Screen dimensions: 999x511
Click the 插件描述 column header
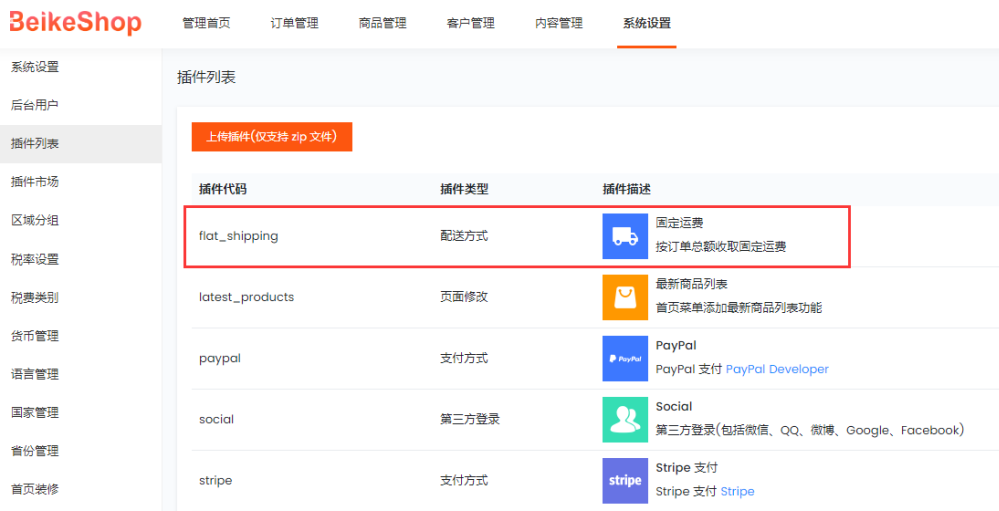click(x=626, y=189)
